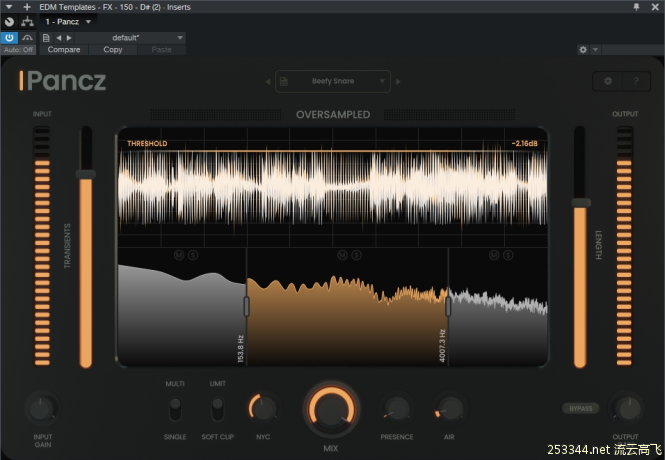
Task: Click the large MIX knob
Action: click(x=331, y=409)
